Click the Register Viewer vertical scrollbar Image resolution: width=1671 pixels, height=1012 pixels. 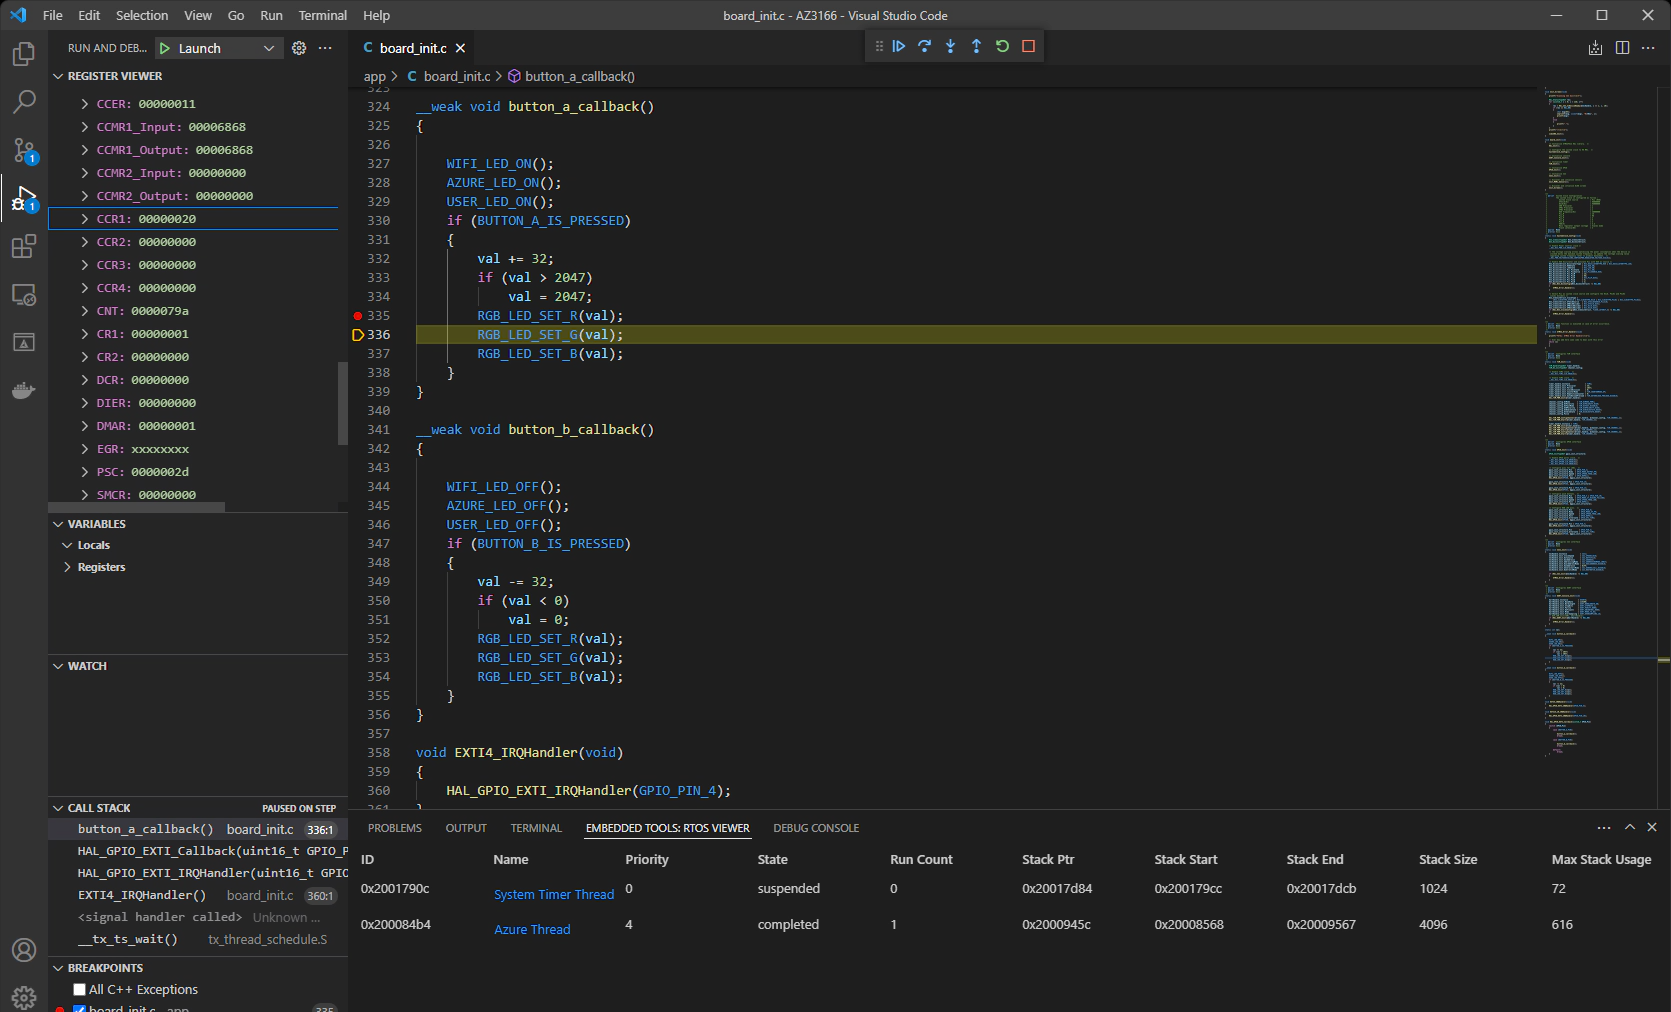coord(343,403)
